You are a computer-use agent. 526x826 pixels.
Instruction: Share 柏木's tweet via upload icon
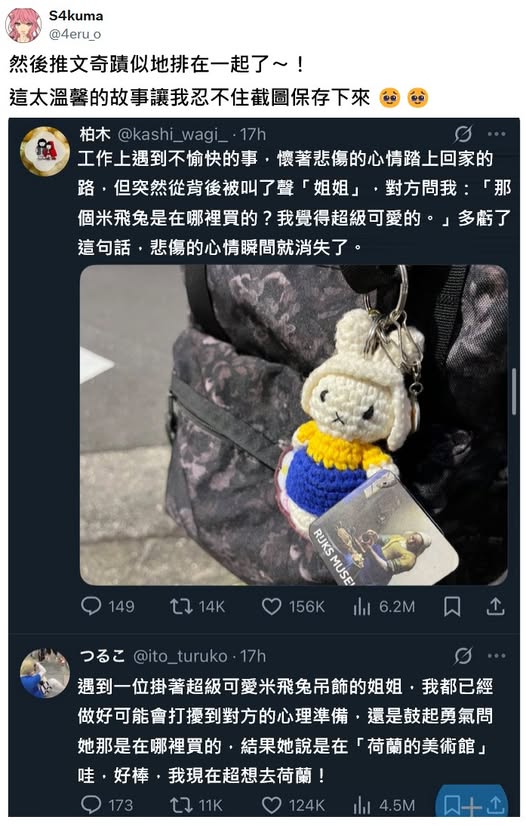coord(495,607)
